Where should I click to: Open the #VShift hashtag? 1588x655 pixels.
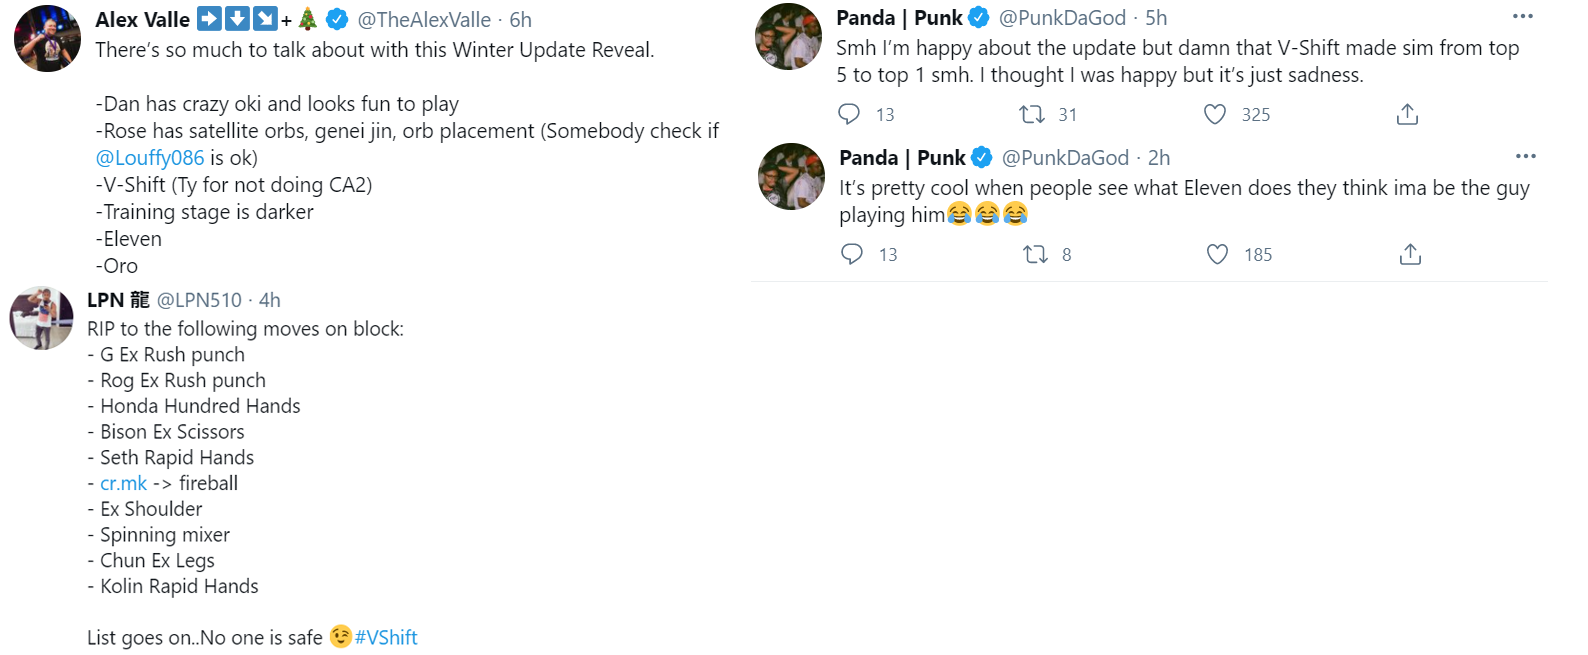386,638
